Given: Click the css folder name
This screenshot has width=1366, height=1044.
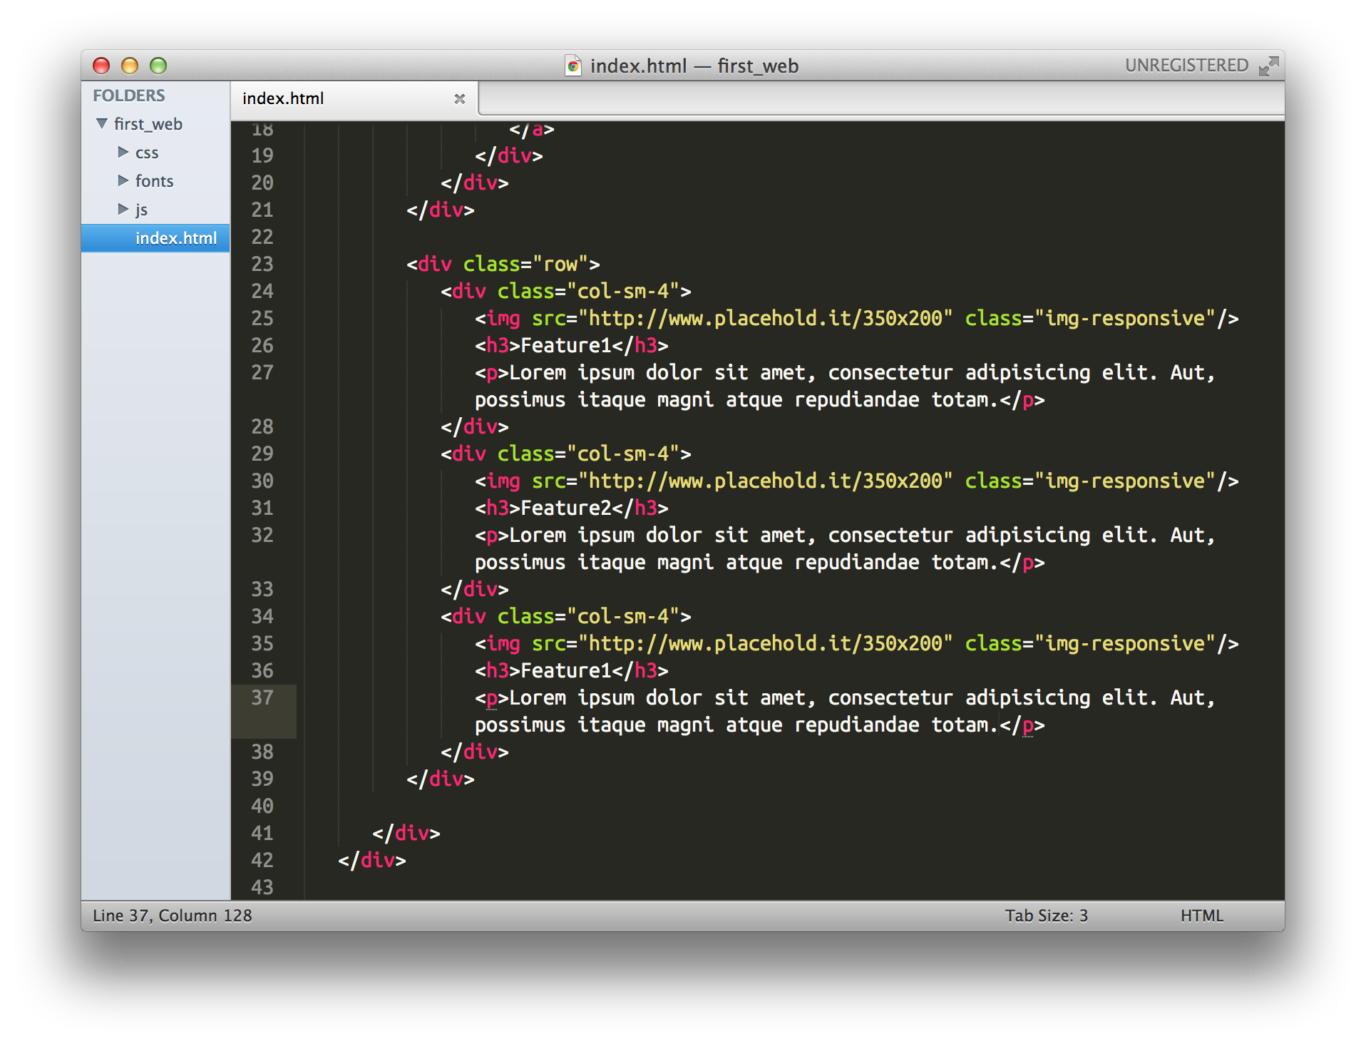Looking at the screenshot, I should pos(147,153).
